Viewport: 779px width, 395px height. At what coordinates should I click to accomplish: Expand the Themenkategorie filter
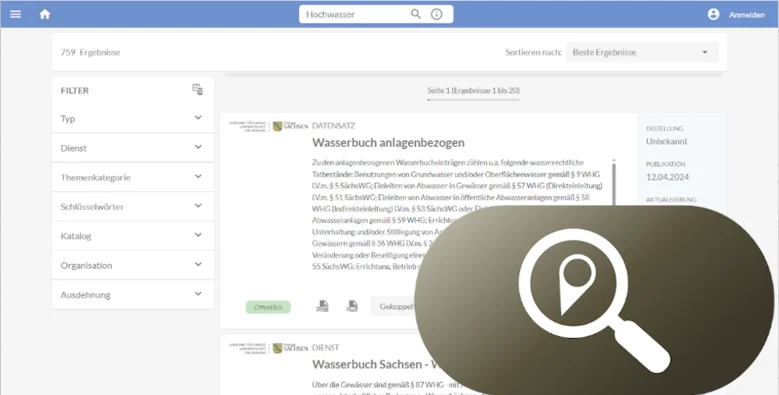[x=133, y=177]
